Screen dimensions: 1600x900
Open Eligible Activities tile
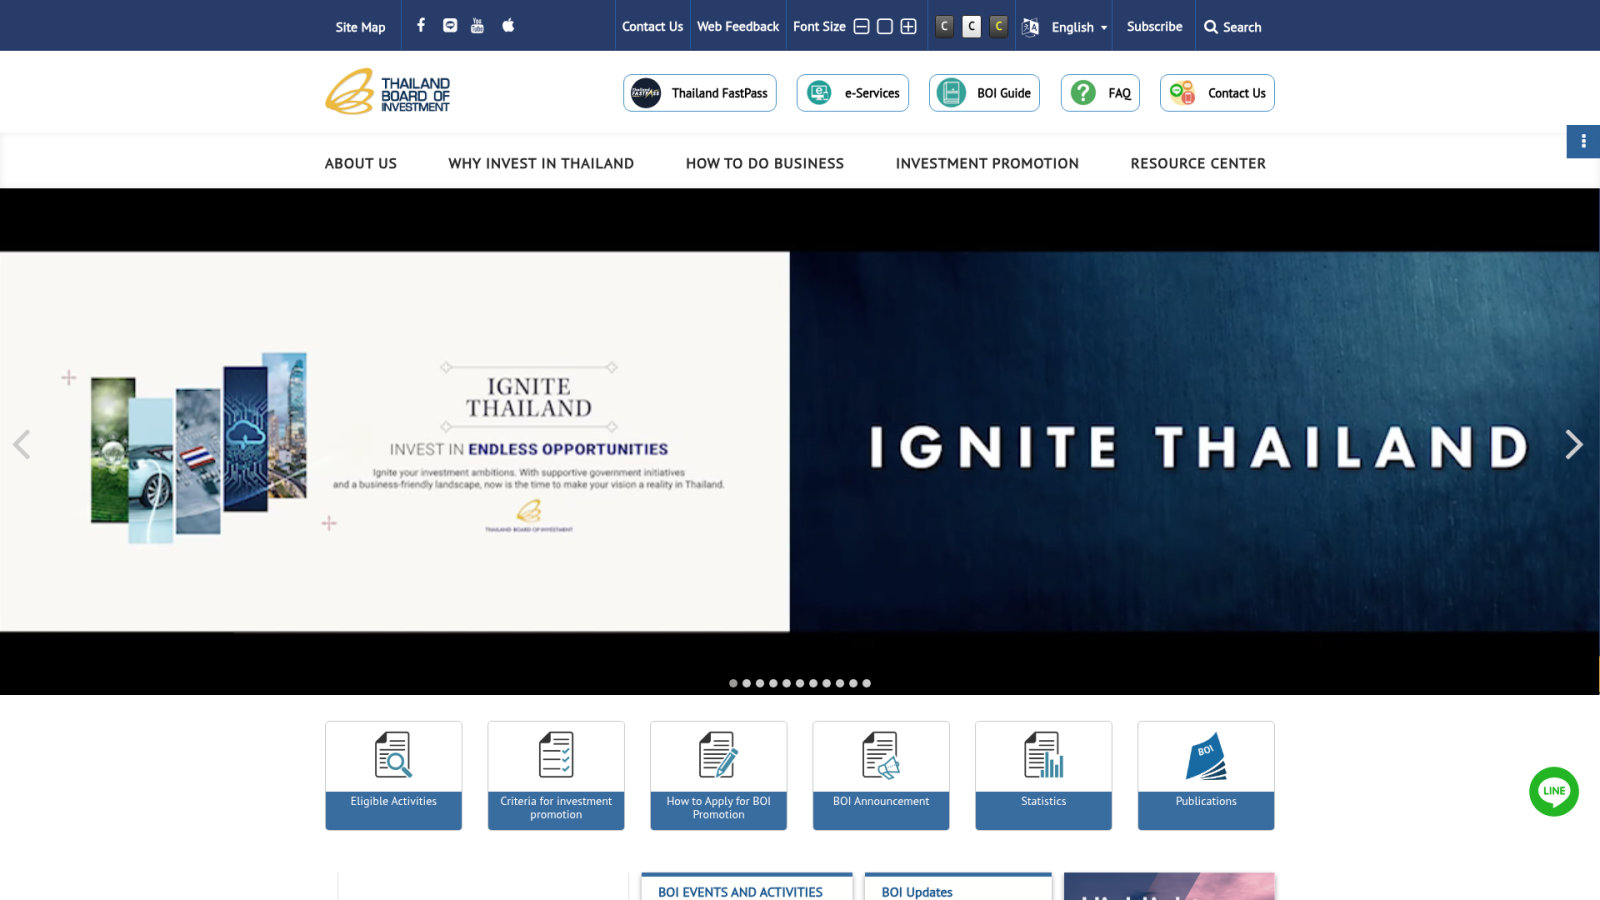[x=394, y=775]
